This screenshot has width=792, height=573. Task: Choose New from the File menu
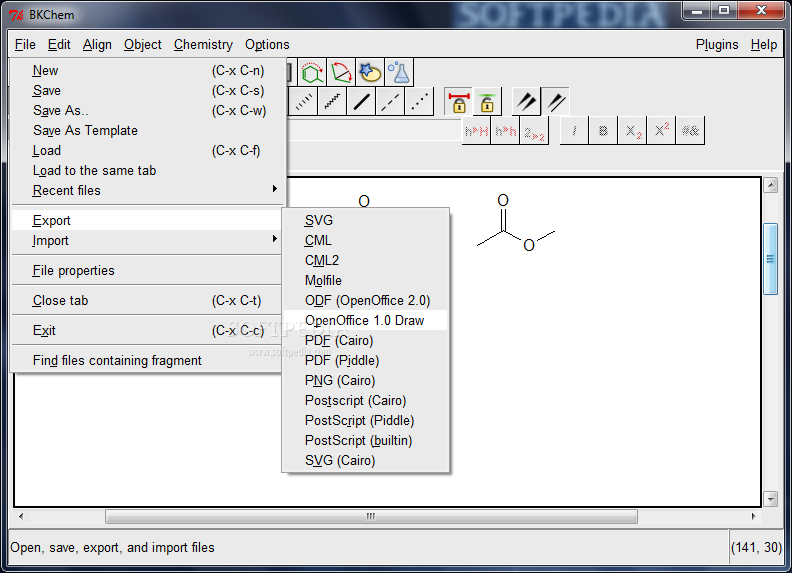click(148, 71)
